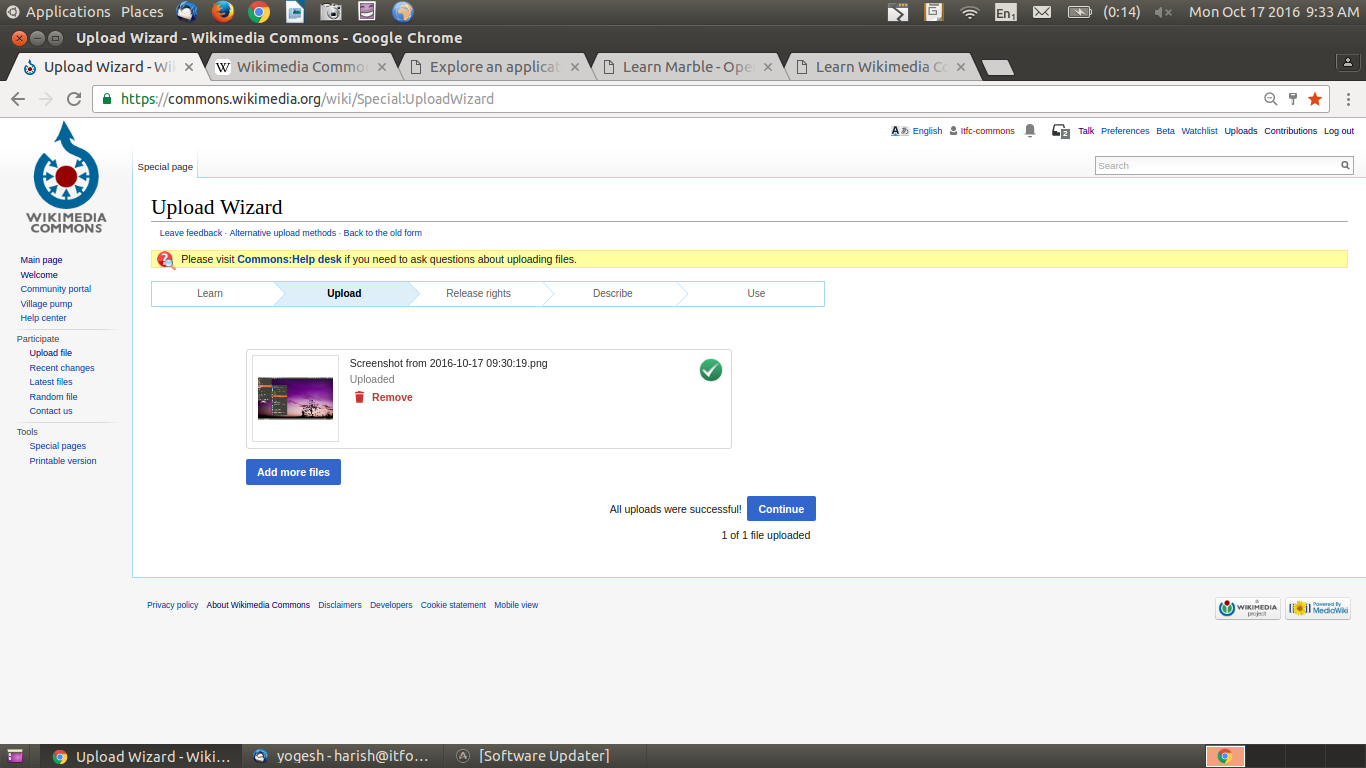The width and height of the screenshot is (1366, 768).
Task: Click the Chrome profile person button
Action: [1349, 62]
